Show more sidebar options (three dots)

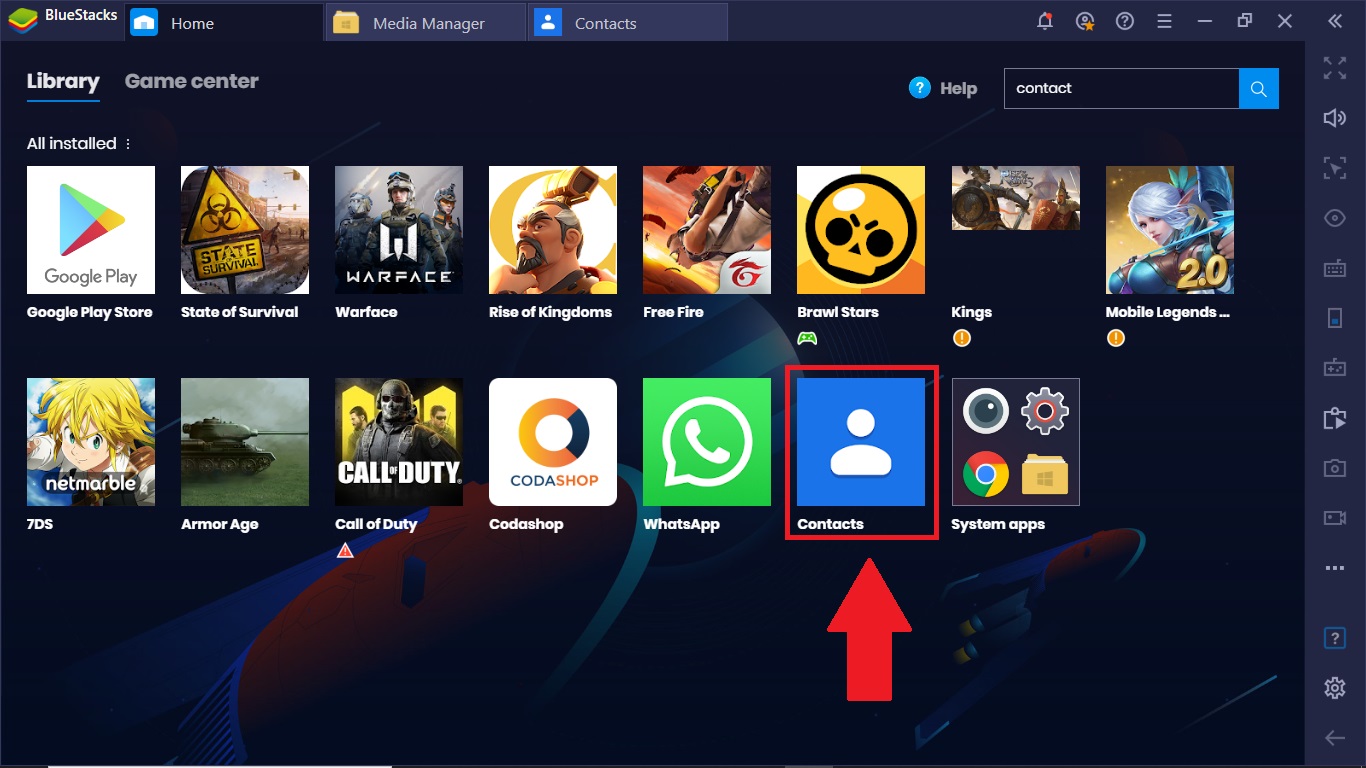[x=1335, y=568]
